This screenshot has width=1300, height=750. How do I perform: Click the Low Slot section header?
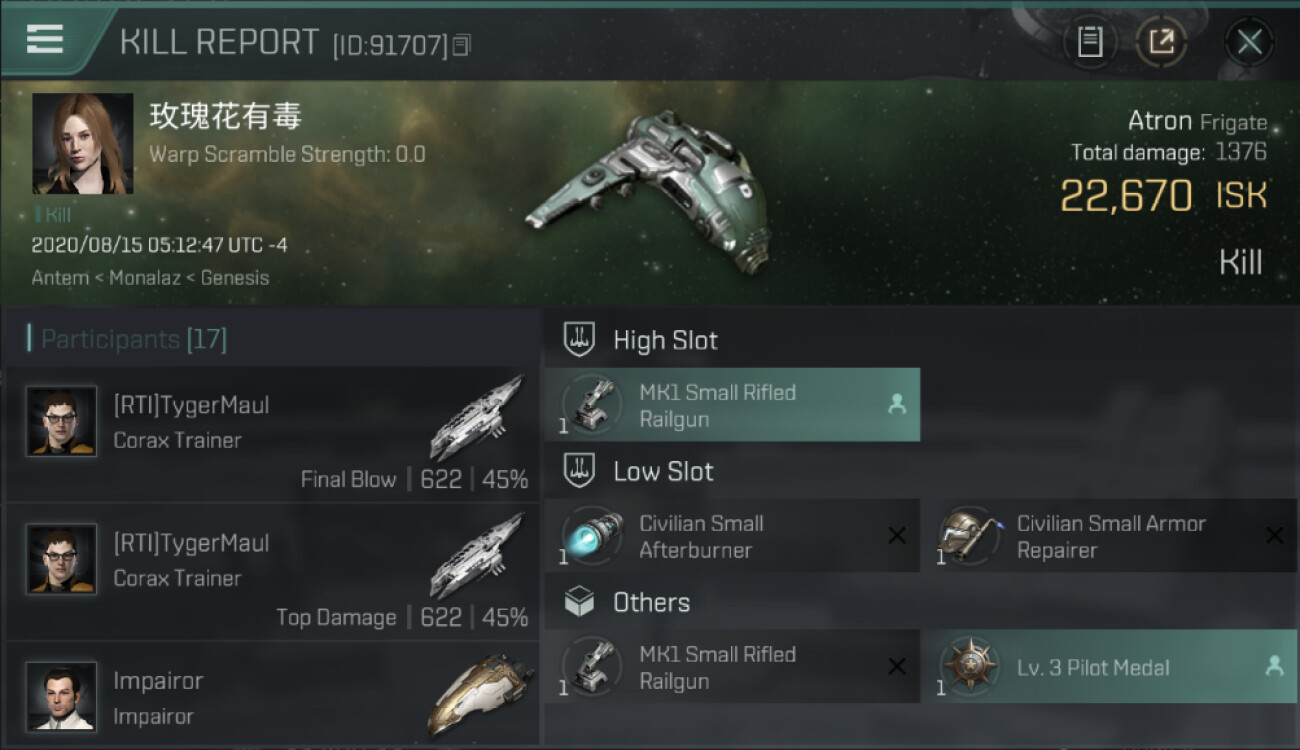point(663,471)
